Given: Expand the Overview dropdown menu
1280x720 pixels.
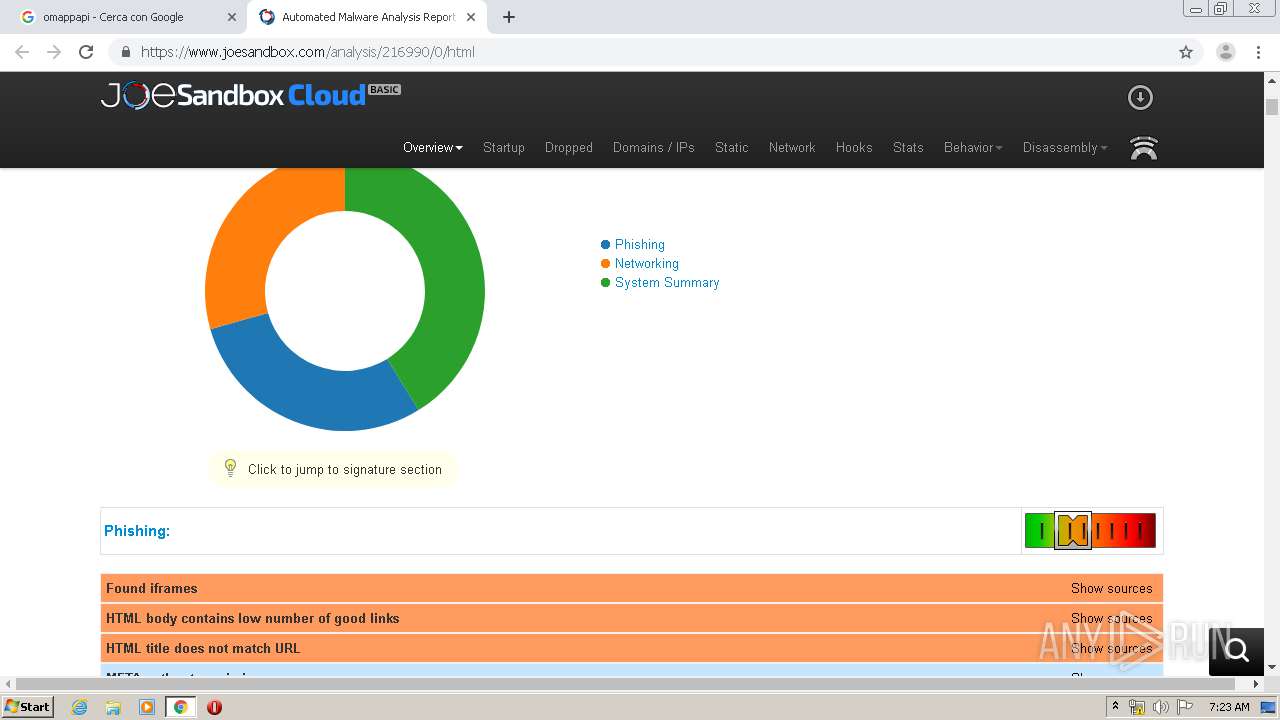Looking at the screenshot, I should (433, 147).
